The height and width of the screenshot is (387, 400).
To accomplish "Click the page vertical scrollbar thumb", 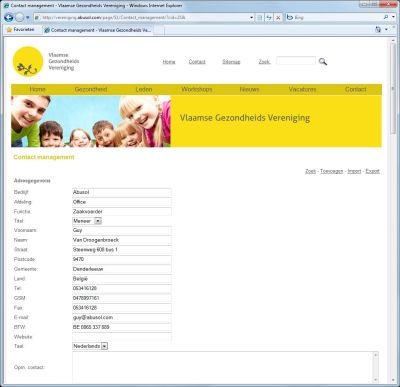I will [393, 88].
